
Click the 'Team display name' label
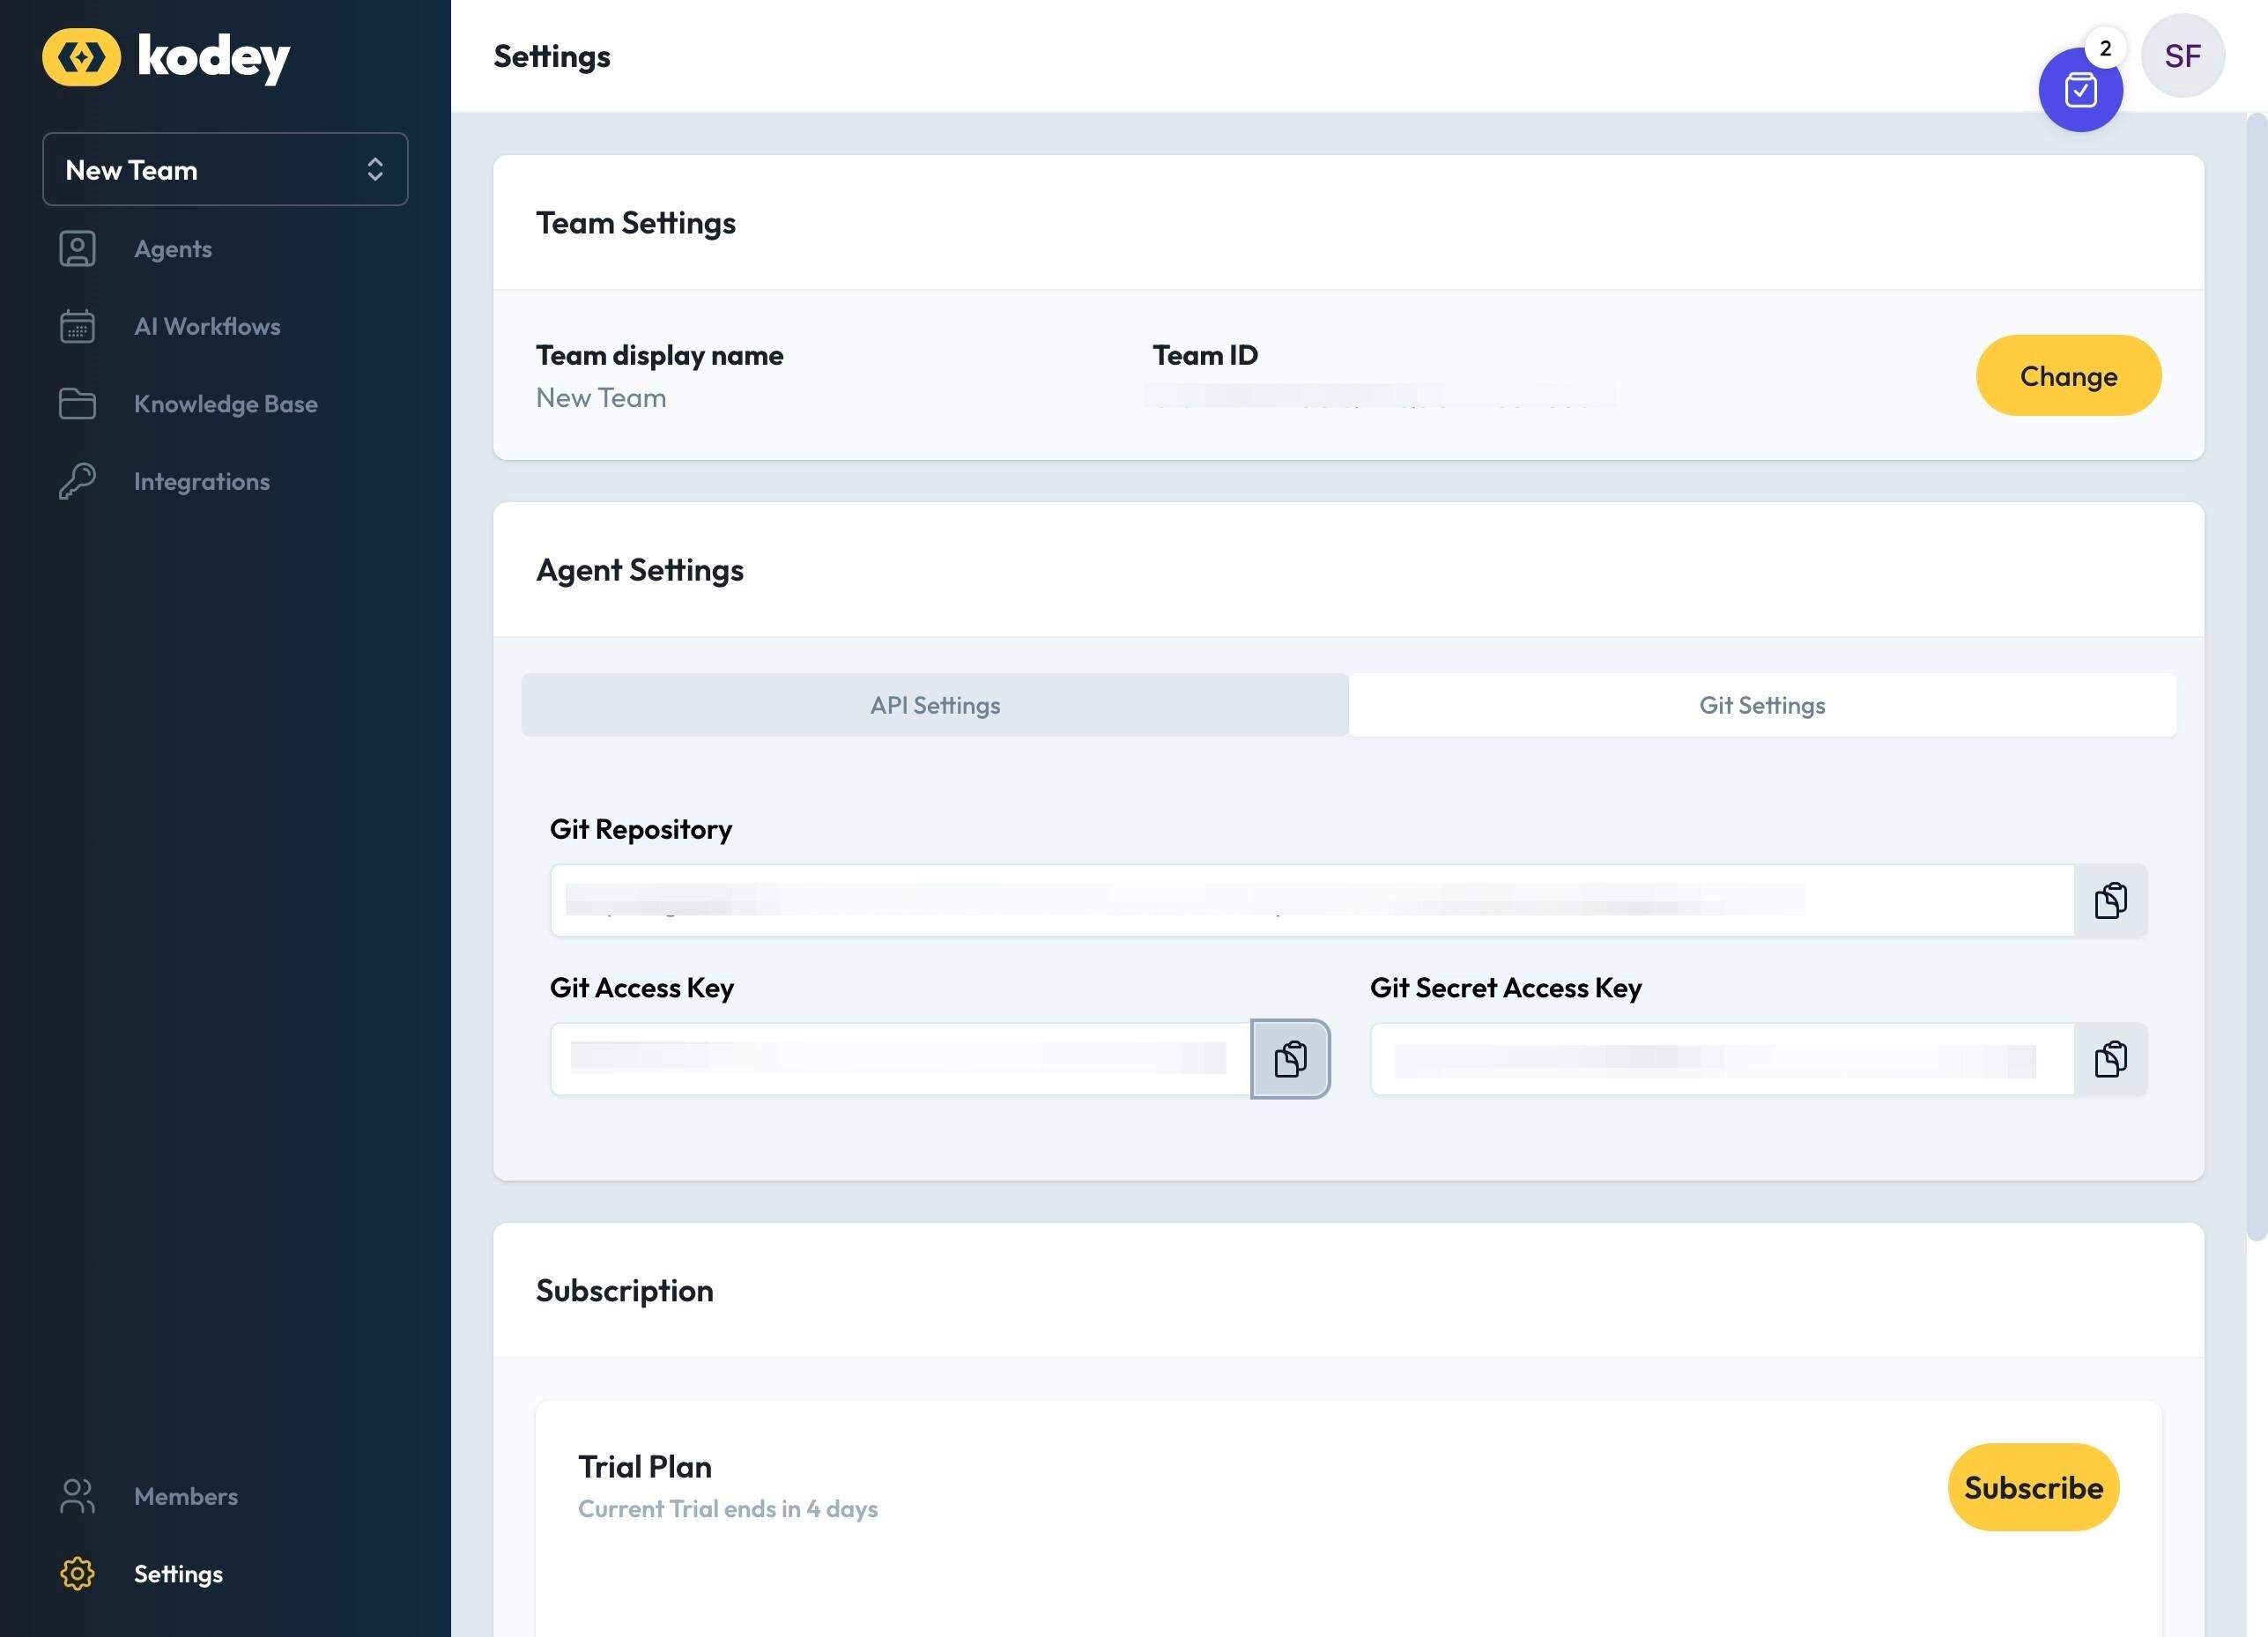point(660,355)
